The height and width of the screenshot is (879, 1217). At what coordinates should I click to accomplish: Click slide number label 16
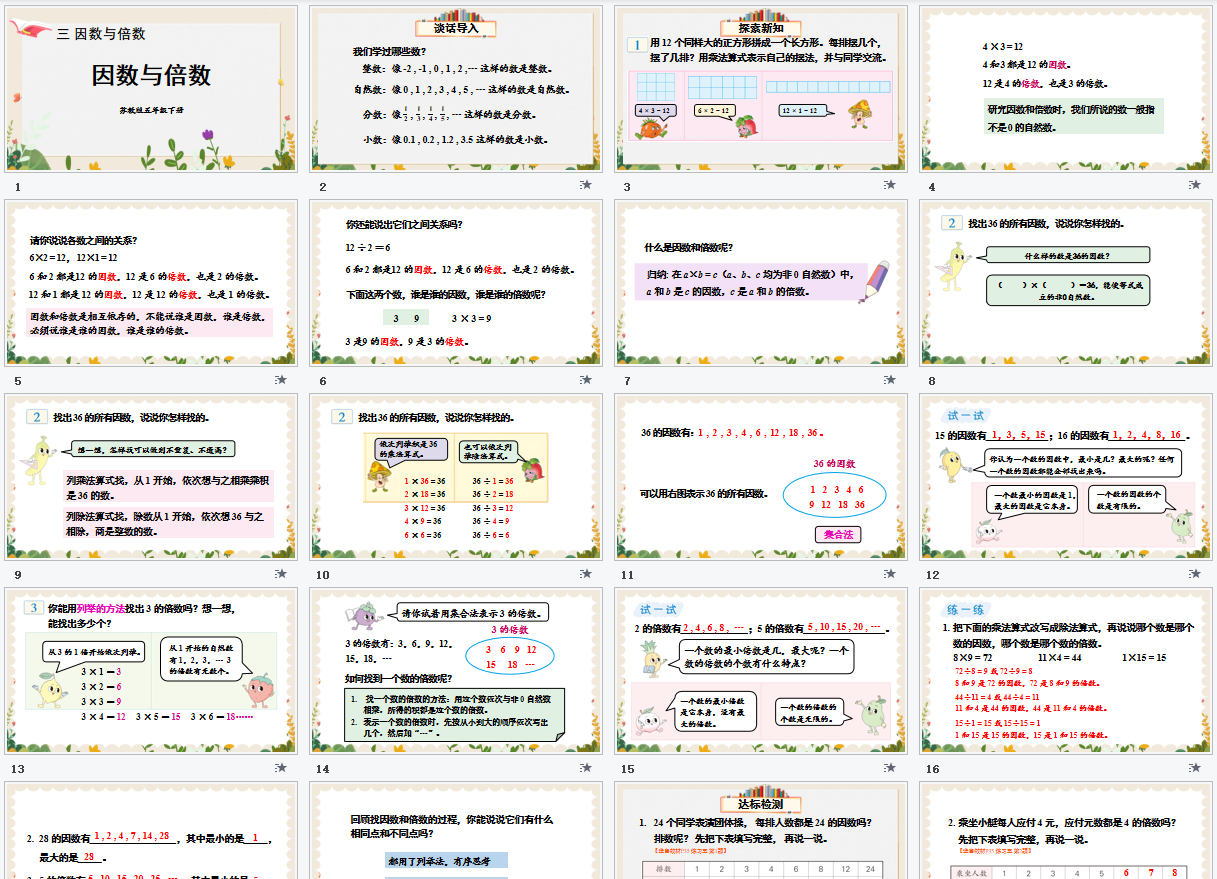click(x=933, y=769)
